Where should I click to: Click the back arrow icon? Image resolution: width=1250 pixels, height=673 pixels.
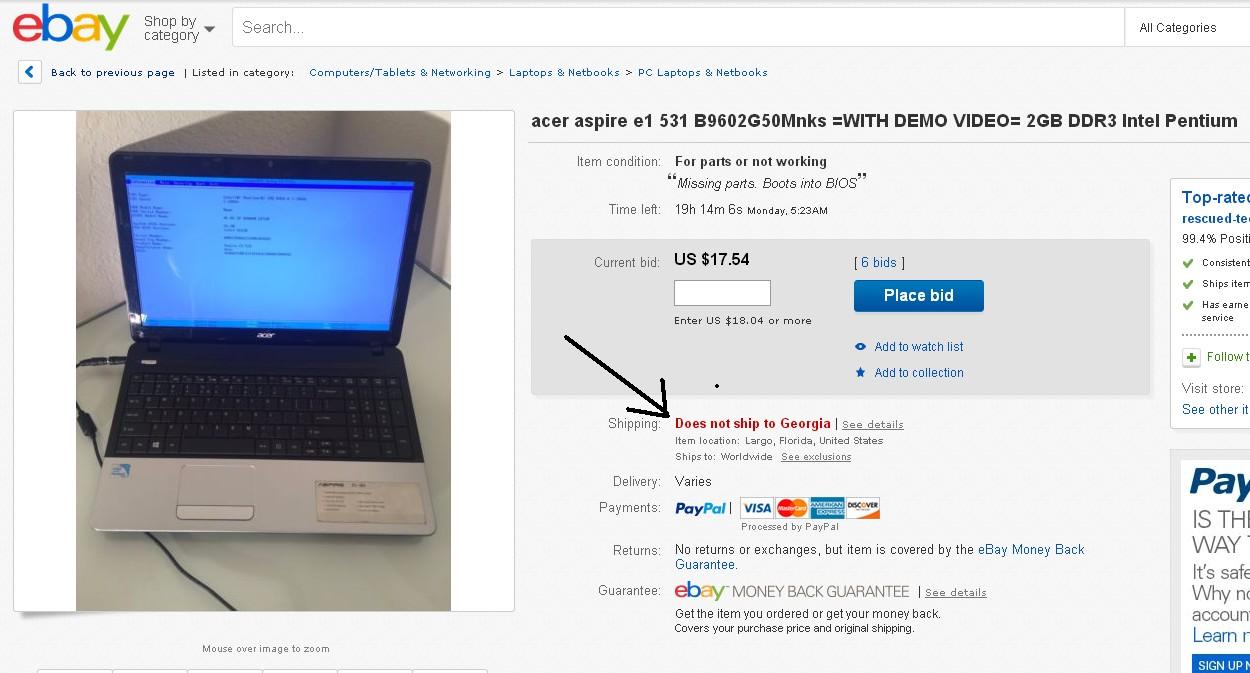30,72
